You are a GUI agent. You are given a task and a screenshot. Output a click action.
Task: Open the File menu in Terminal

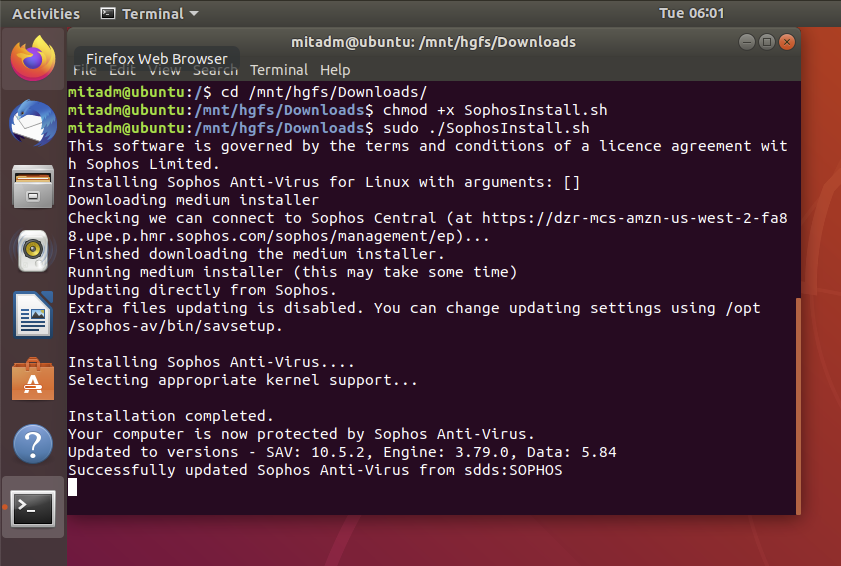tap(85, 70)
